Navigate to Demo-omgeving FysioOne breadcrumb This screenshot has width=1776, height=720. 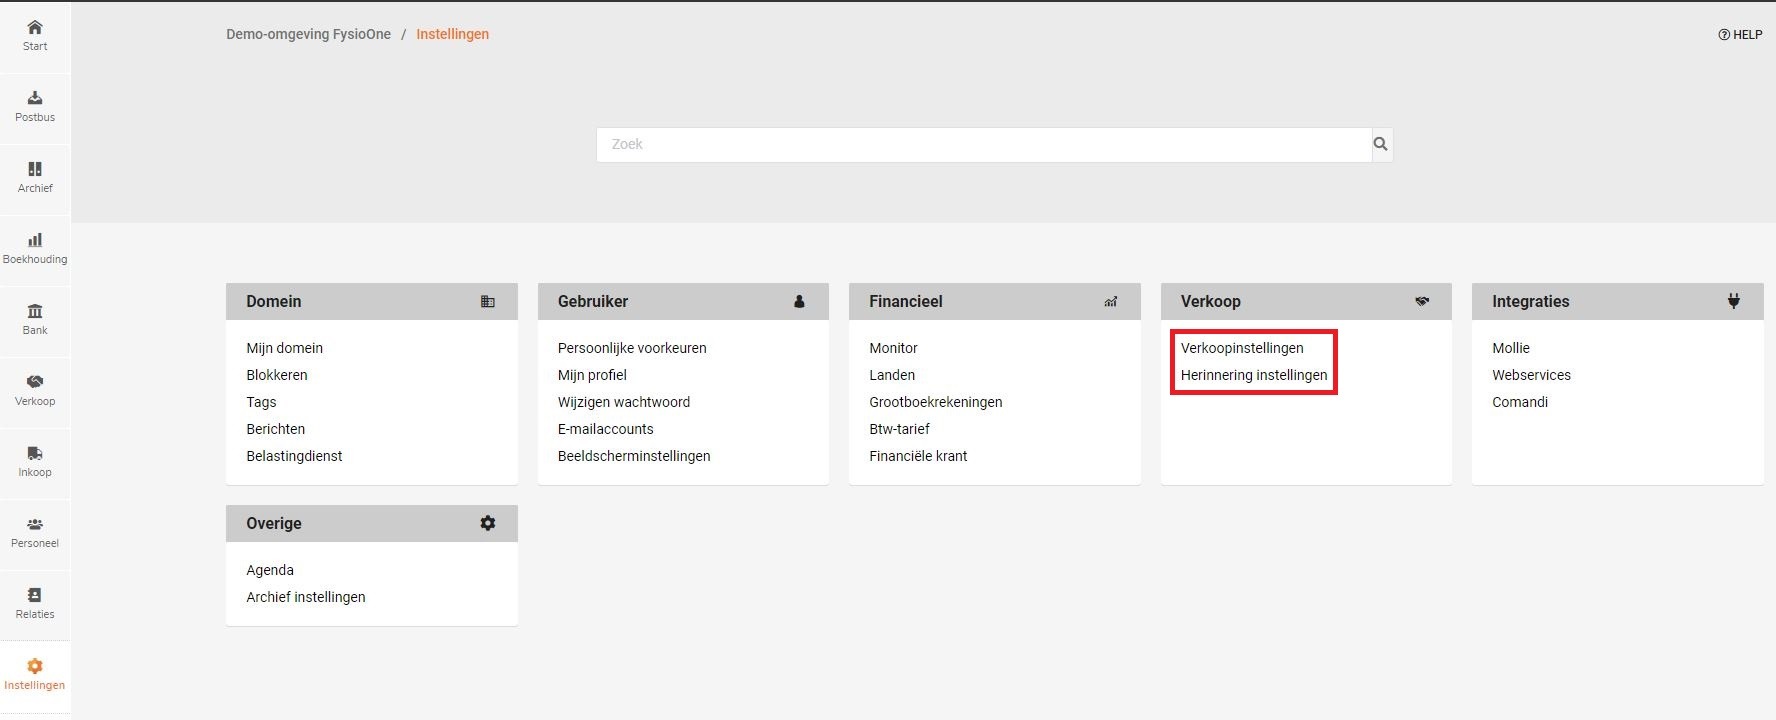coord(308,34)
